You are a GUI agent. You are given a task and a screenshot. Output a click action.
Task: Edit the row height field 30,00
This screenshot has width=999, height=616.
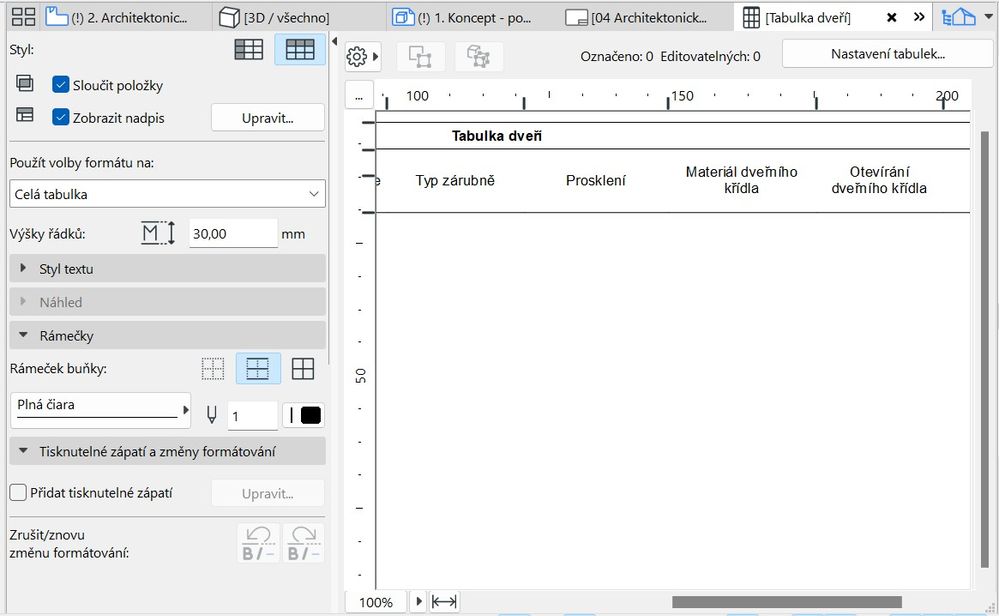(x=233, y=234)
